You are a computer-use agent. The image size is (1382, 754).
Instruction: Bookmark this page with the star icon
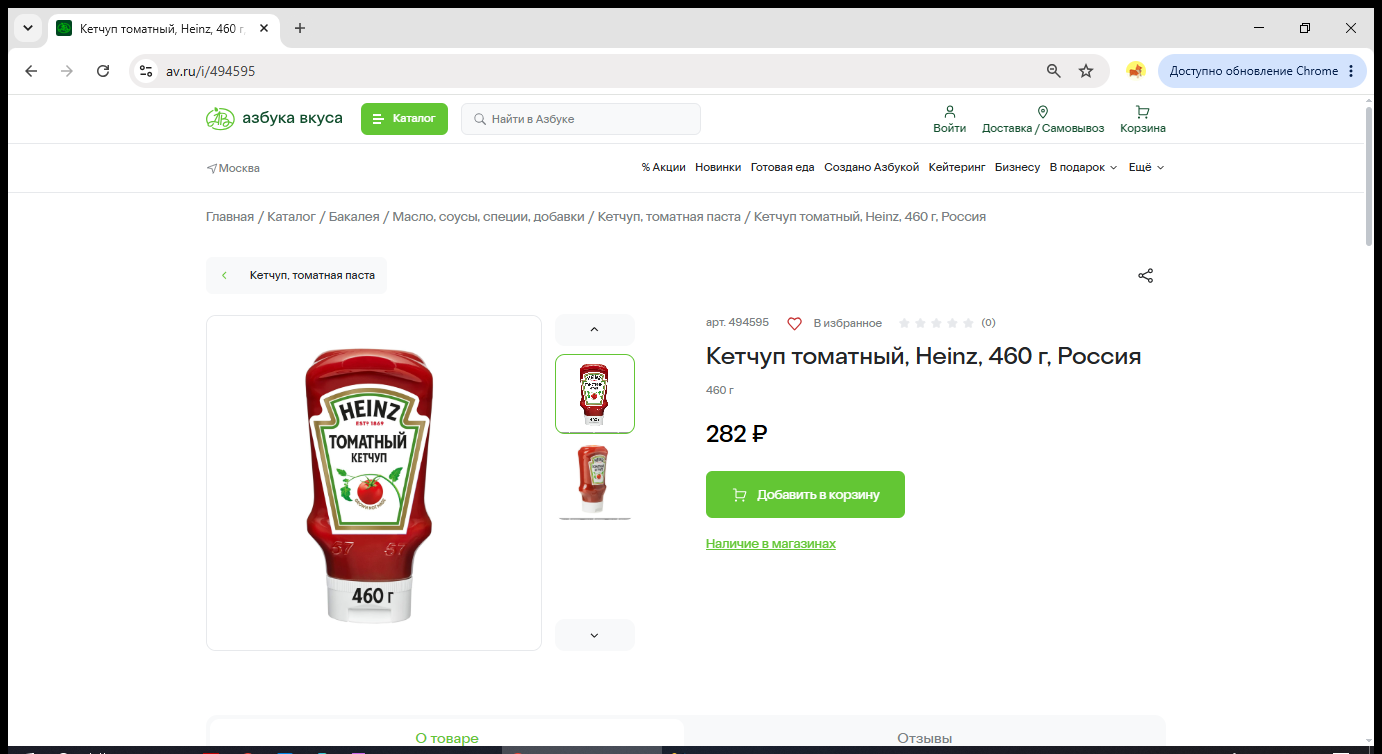click(1086, 71)
